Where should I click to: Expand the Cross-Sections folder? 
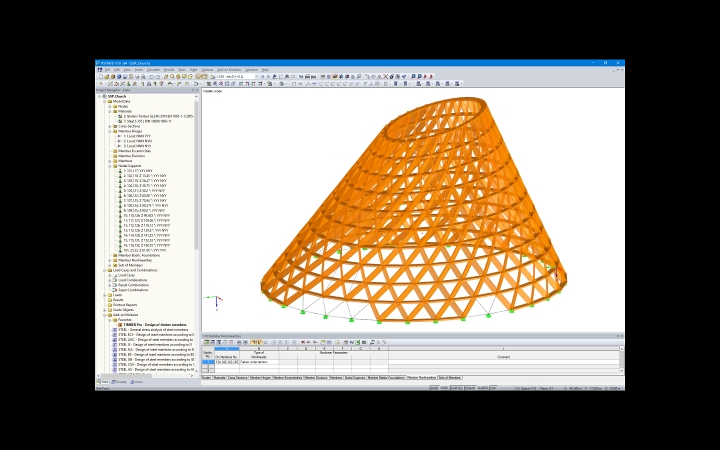tap(110, 126)
